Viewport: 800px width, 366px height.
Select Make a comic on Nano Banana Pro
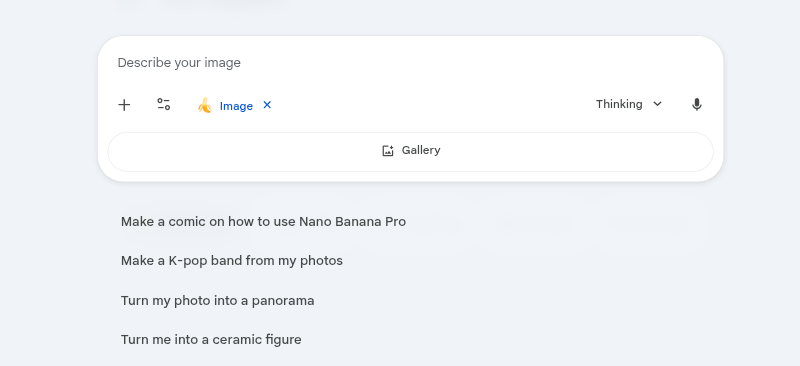pos(263,222)
